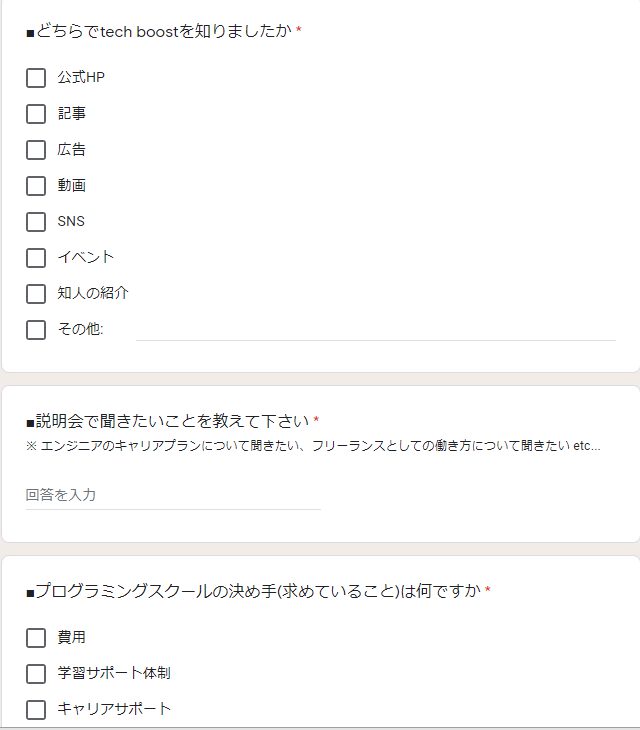640x730 pixels.
Task: Click the イベント label text
Action: pos(86,258)
